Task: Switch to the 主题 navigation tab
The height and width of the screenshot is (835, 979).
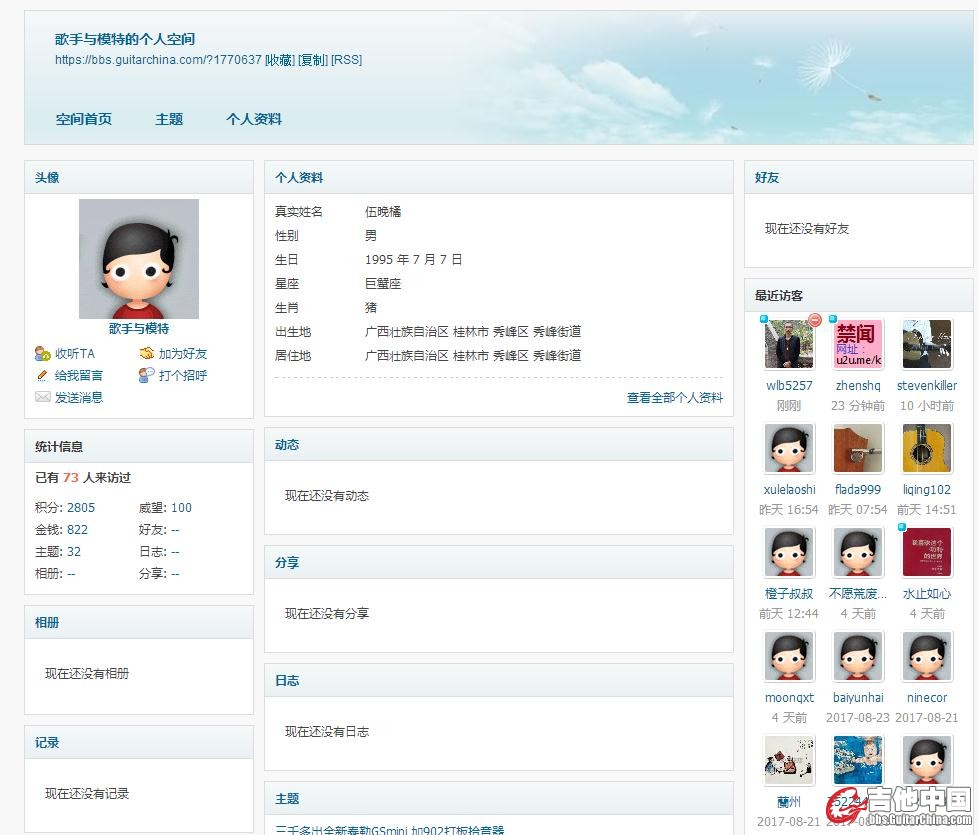Action: 169,119
